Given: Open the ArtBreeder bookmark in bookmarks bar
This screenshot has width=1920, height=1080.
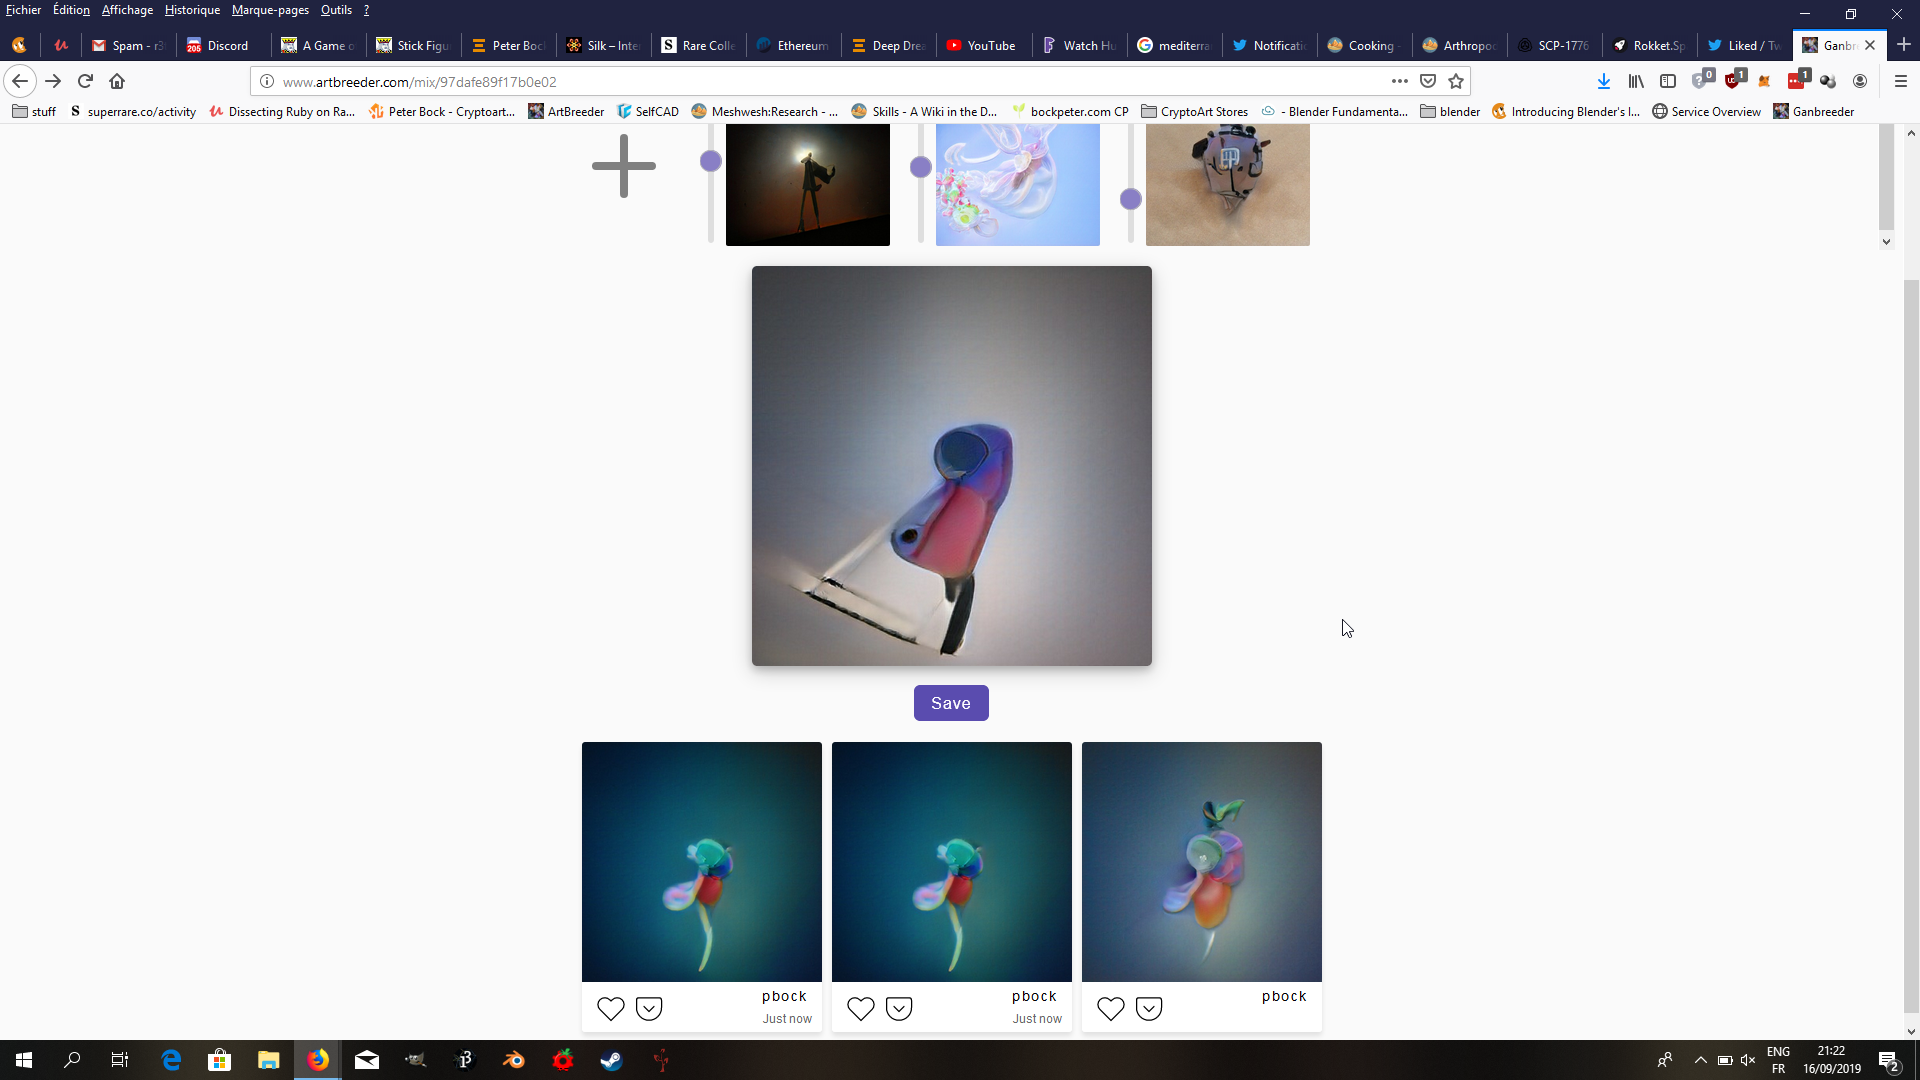Looking at the screenshot, I should coord(566,111).
